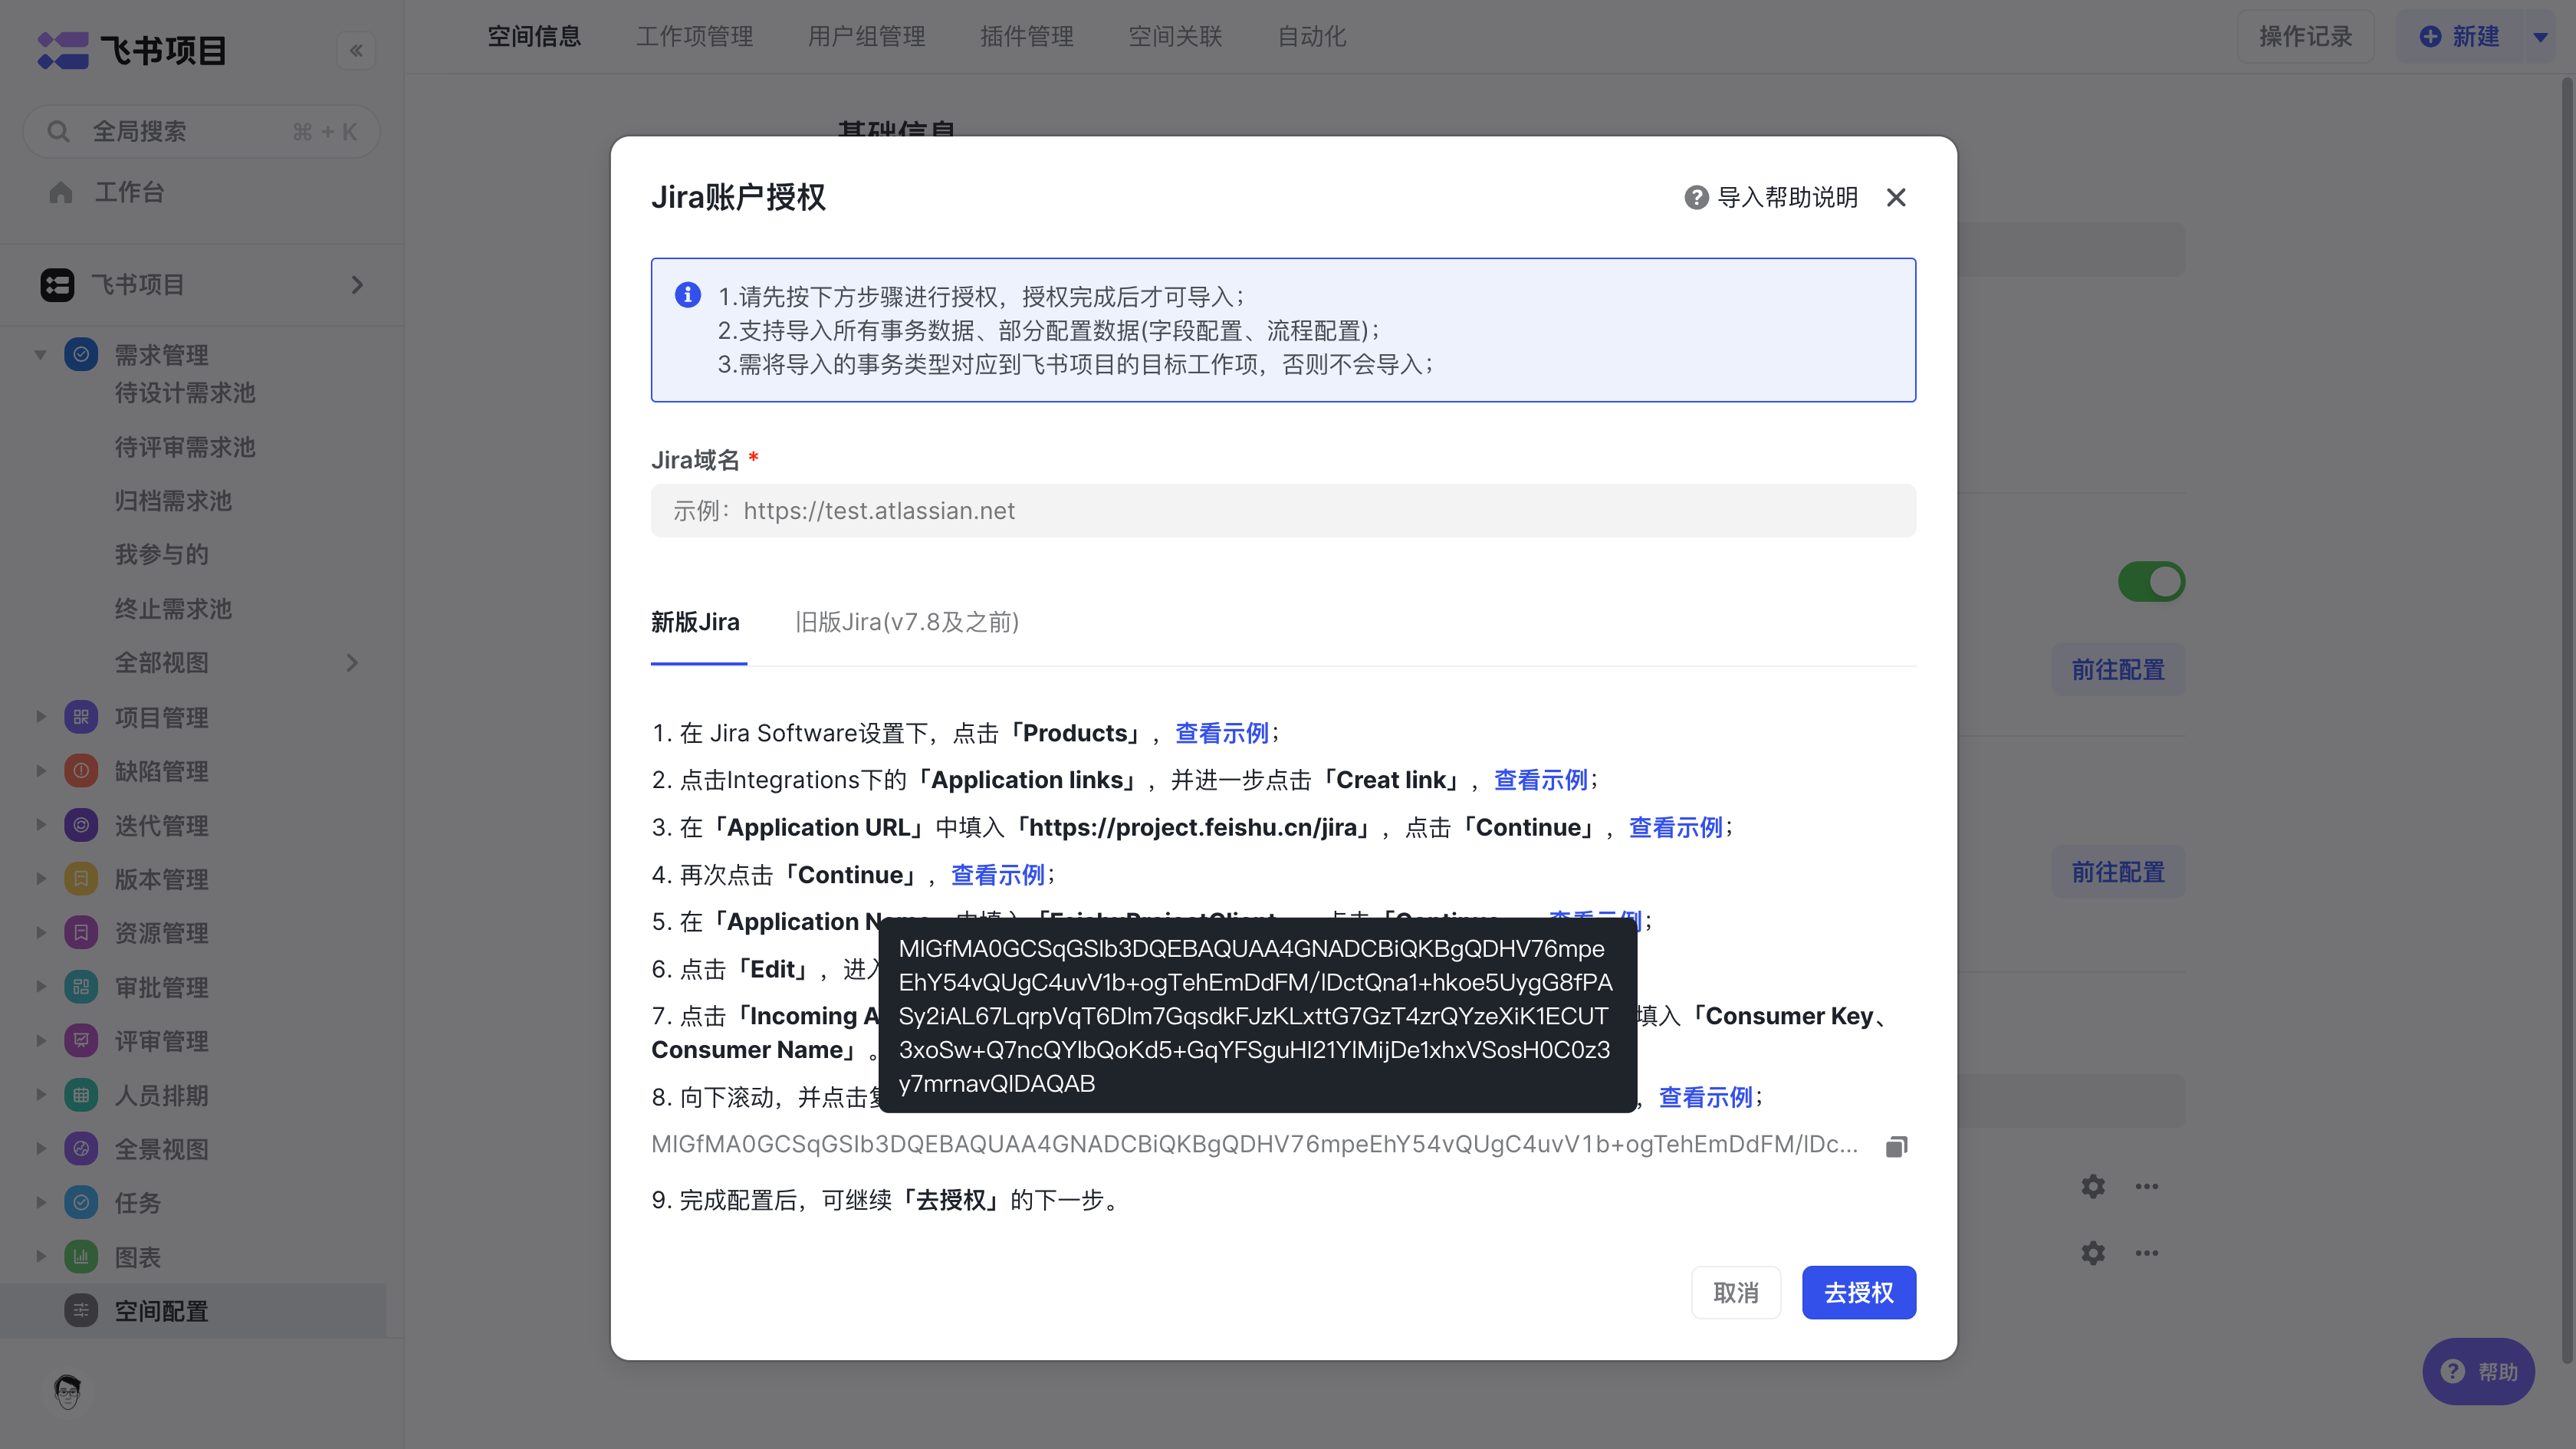The width and height of the screenshot is (2576, 1449).
Task: Click the 任务 icon in sidebar
Action: tap(81, 1203)
